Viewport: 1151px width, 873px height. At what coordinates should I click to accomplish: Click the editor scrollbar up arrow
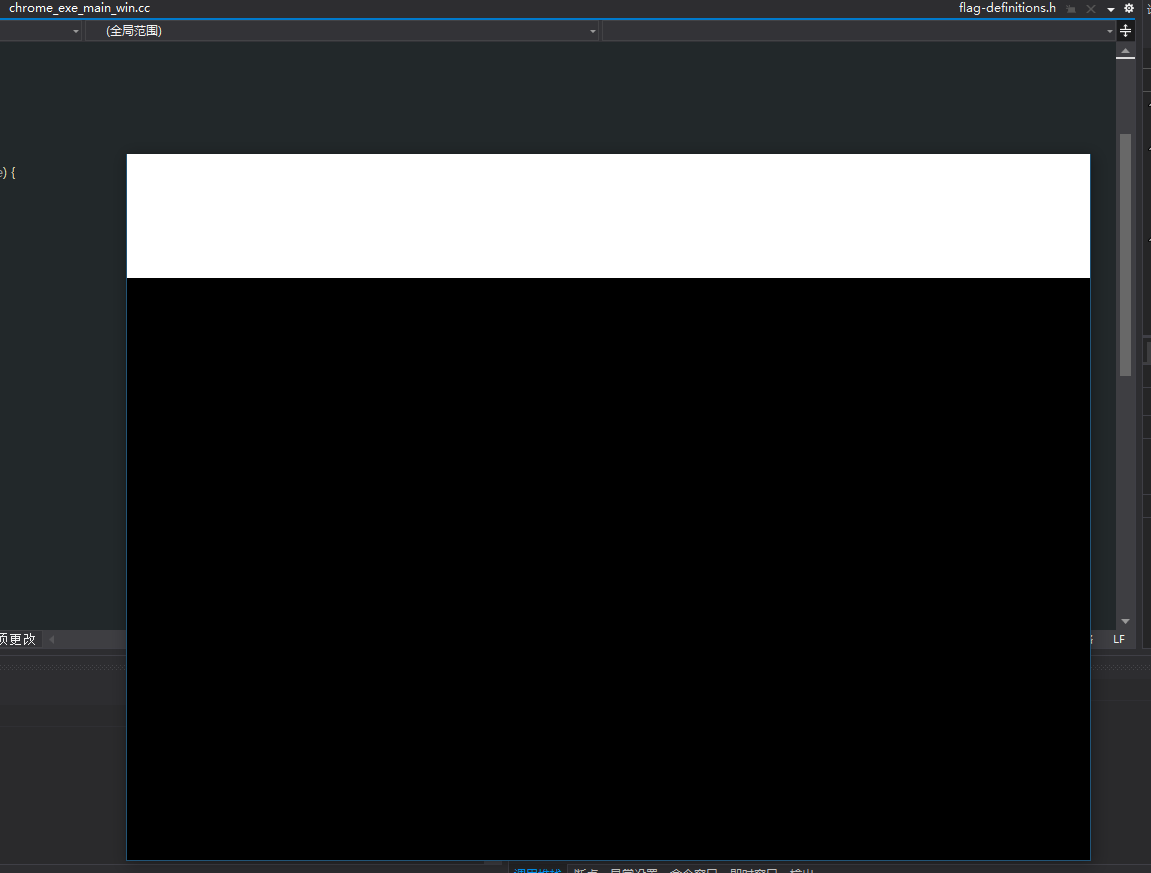coord(1125,51)
